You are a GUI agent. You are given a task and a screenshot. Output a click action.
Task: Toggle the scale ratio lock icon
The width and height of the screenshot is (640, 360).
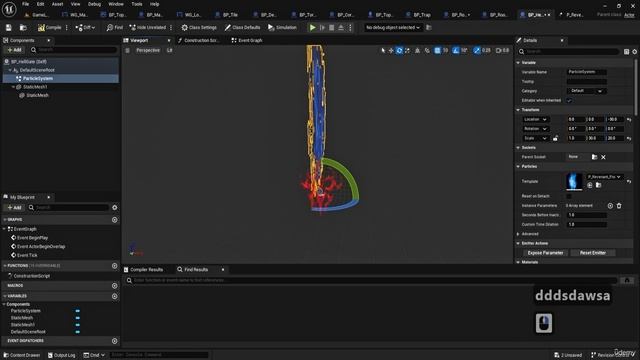coord(555,138)
